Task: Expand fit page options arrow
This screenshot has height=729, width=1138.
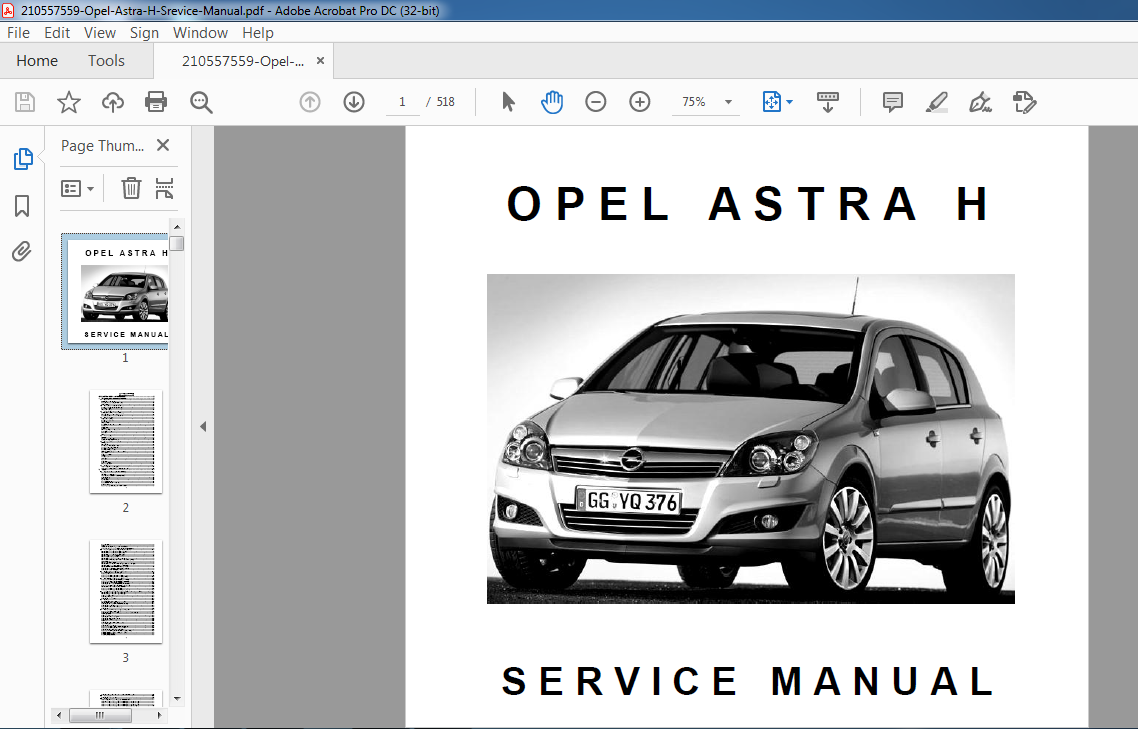Action: tap(790, 102)
